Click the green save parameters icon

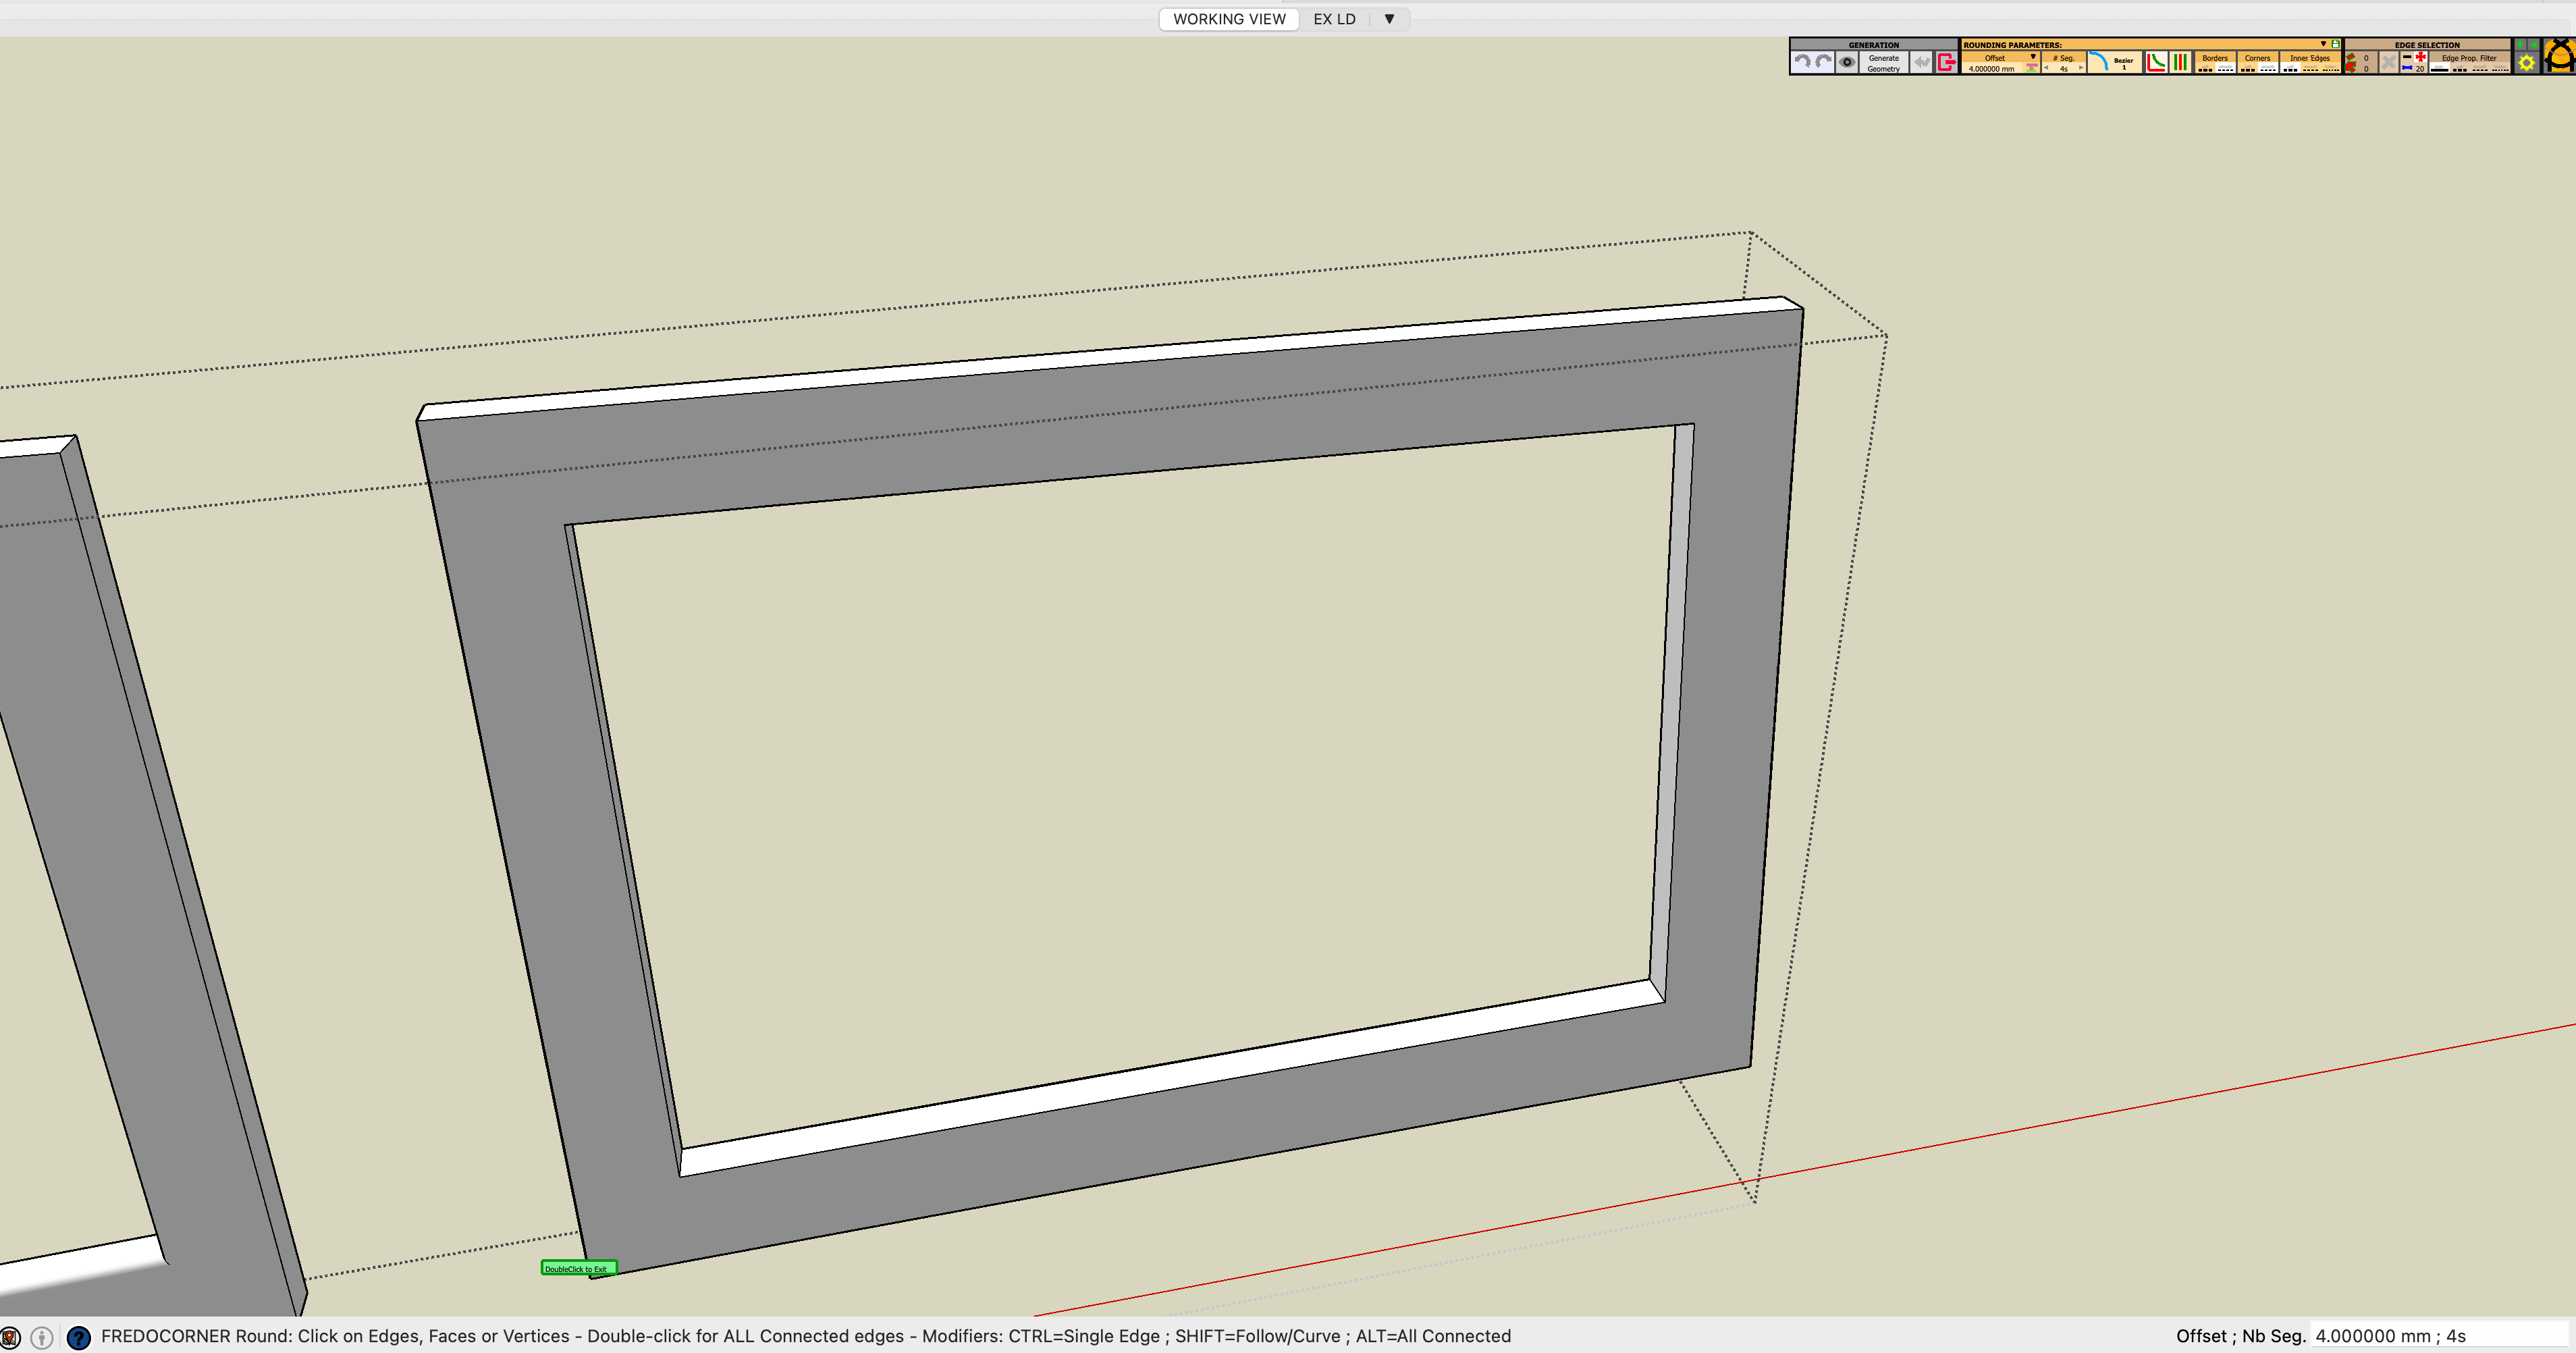click(2335, 44)
